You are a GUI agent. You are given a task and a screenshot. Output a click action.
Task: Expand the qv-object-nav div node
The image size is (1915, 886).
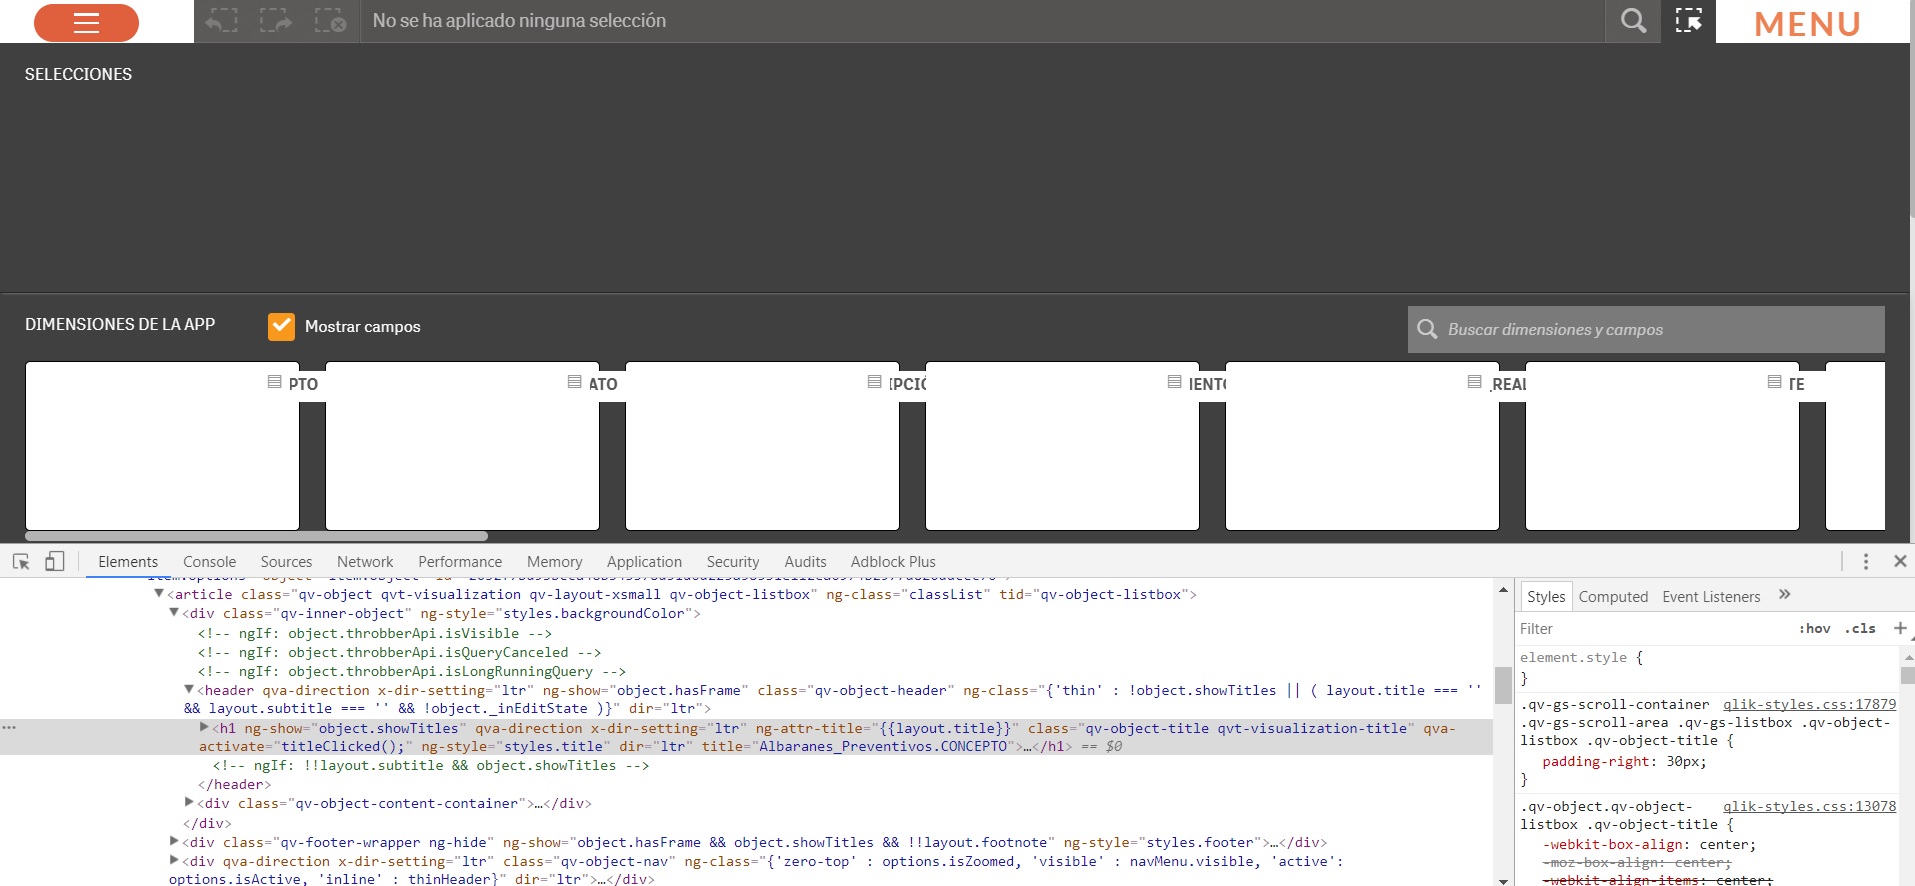click(174, 860)
